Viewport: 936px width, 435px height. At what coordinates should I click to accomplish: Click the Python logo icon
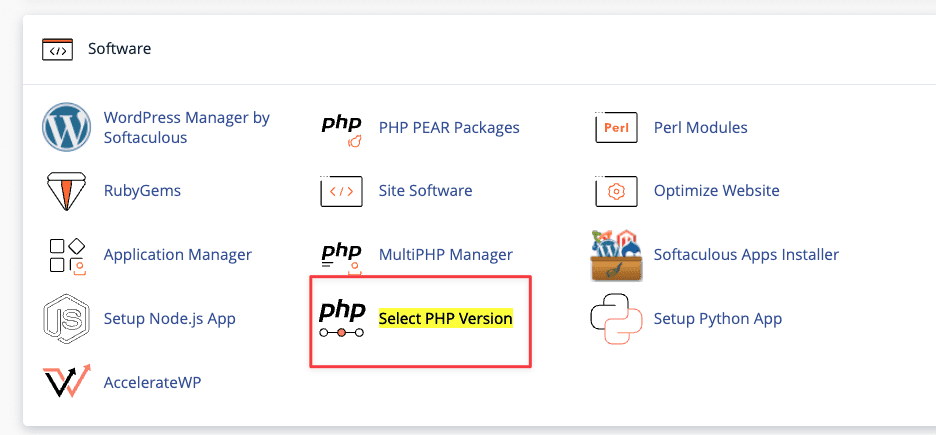coord(616,319)
